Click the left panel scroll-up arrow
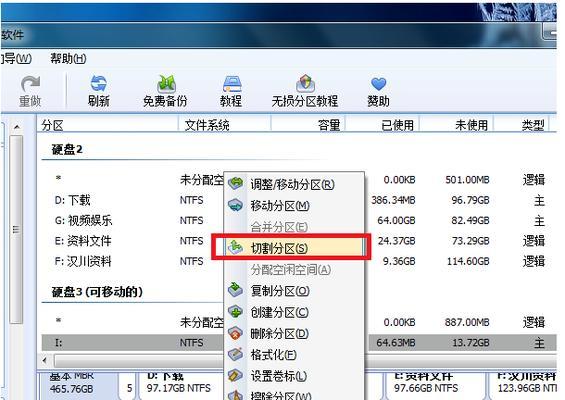 17,126
